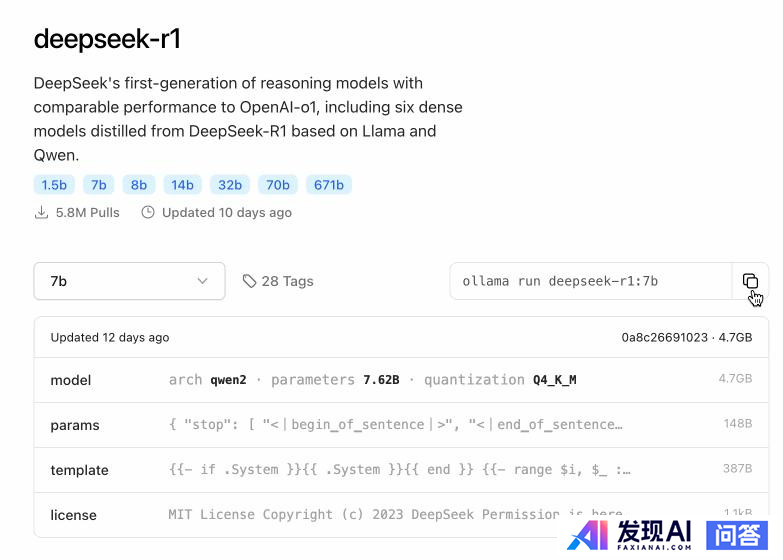
Task: Select the 7b size tag badge
Action: click(x=98, y=185)
